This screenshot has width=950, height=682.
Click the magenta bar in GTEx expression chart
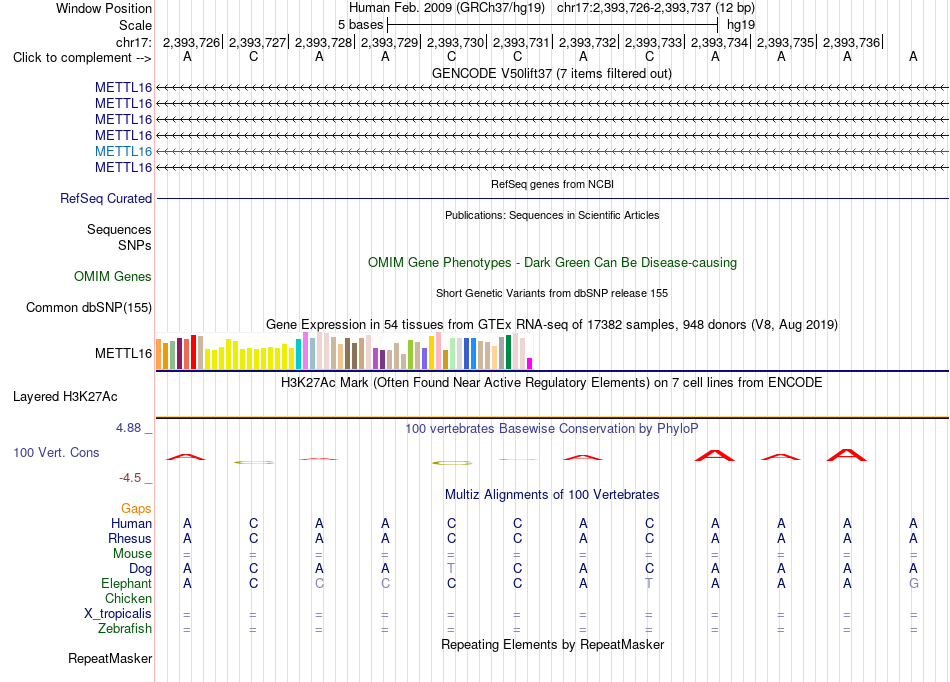pos(530,363)
